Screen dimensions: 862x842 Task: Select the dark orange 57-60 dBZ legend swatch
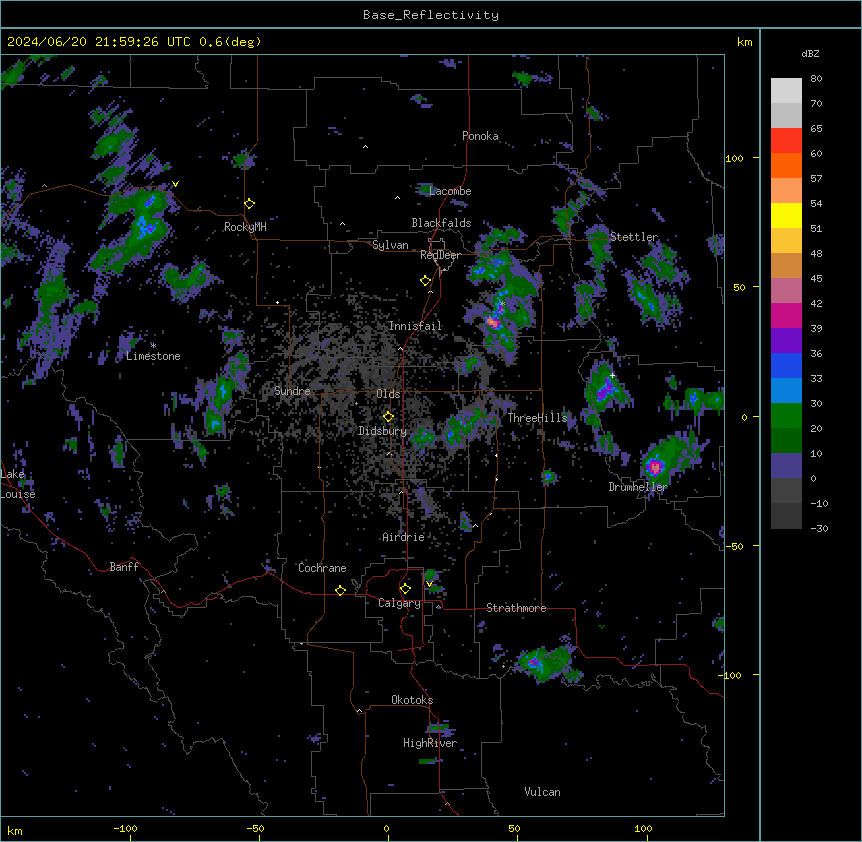[x=786, y=165]
